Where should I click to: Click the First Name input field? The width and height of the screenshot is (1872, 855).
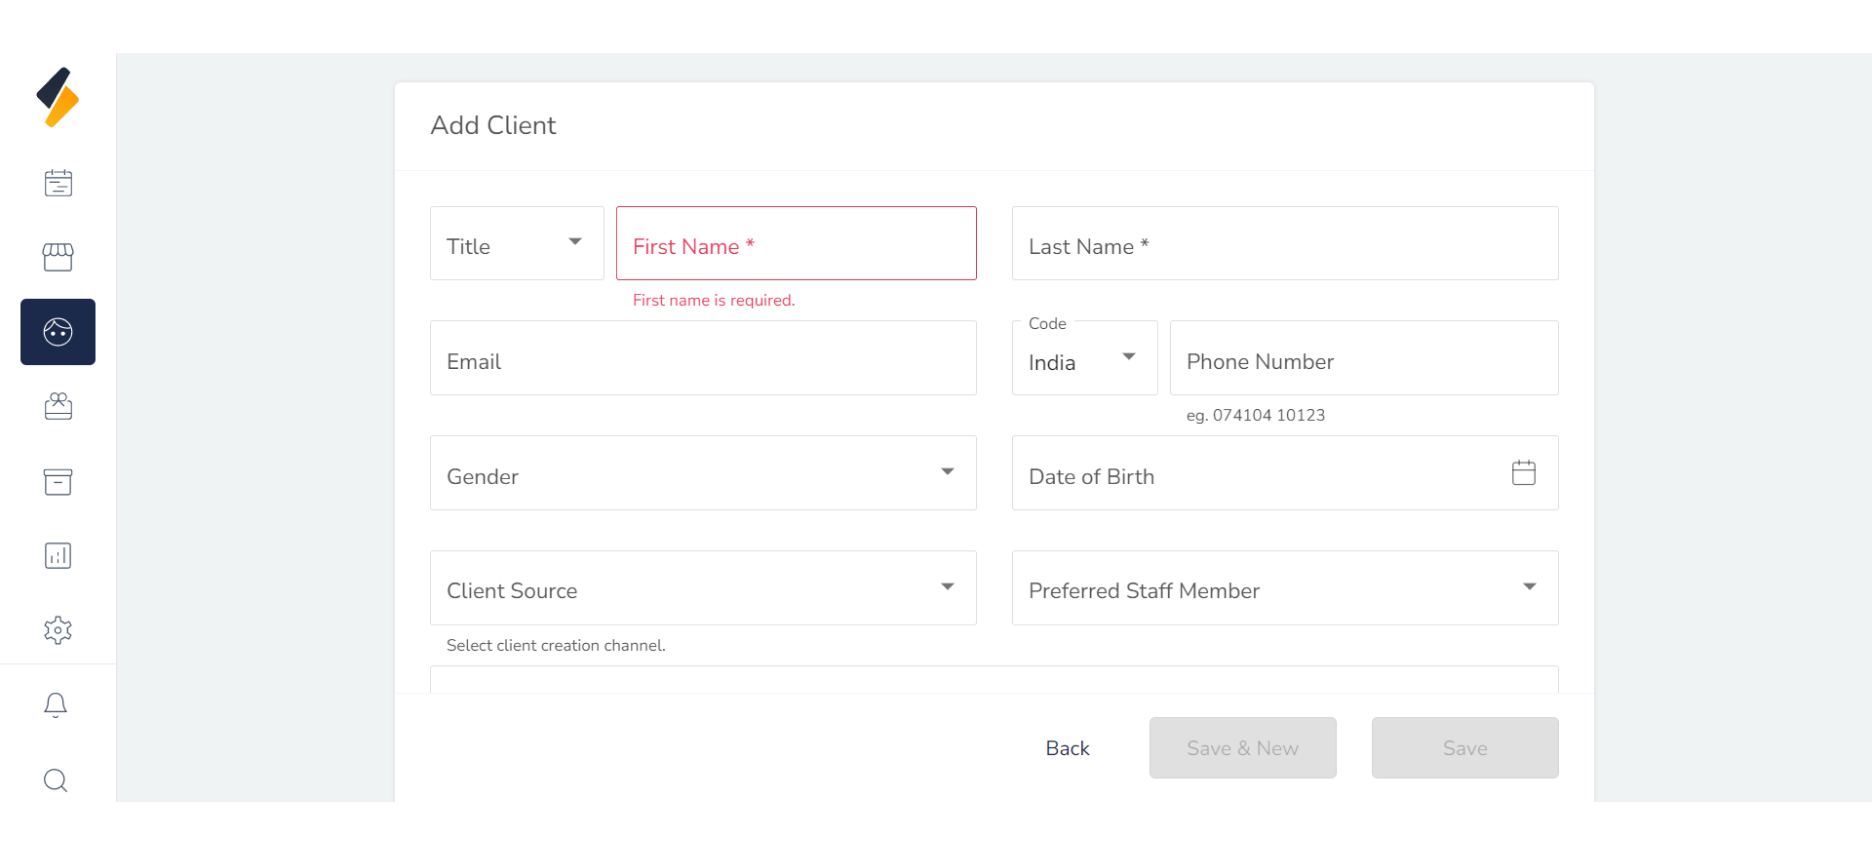tap(796, 243)
